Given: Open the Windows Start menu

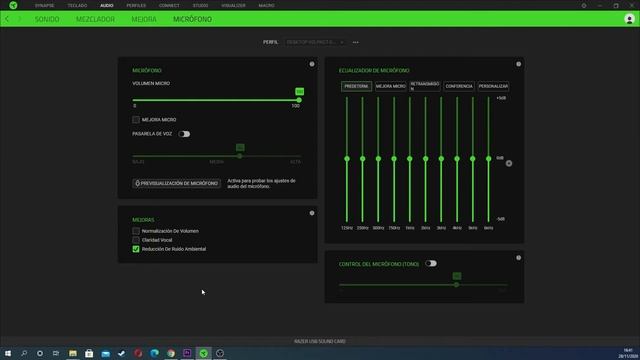Looking at the screenshot, I should (x=8, y=353).
